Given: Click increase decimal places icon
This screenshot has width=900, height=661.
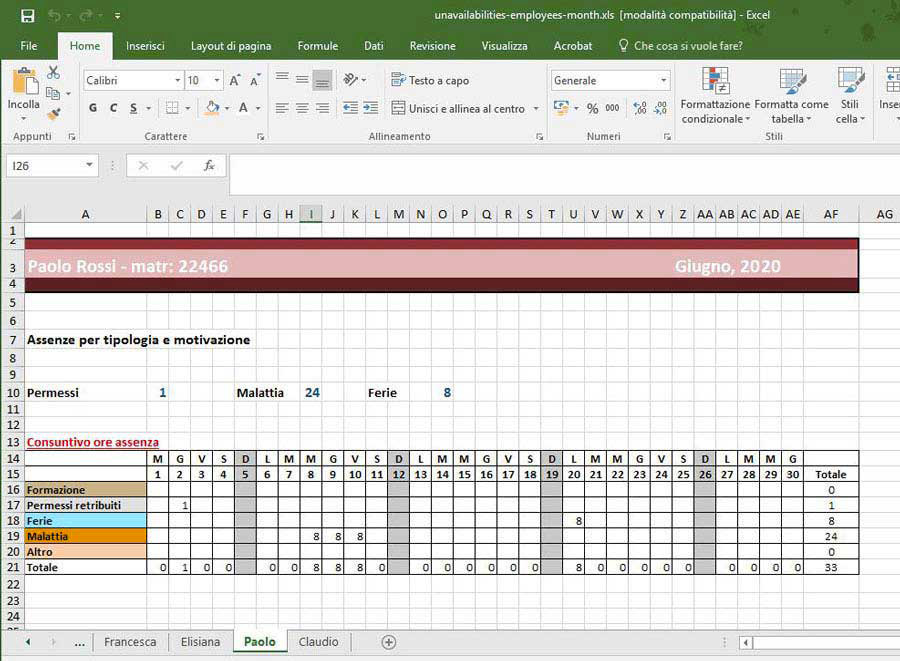Looking at the screenshot, I should (x=640, y=108).
